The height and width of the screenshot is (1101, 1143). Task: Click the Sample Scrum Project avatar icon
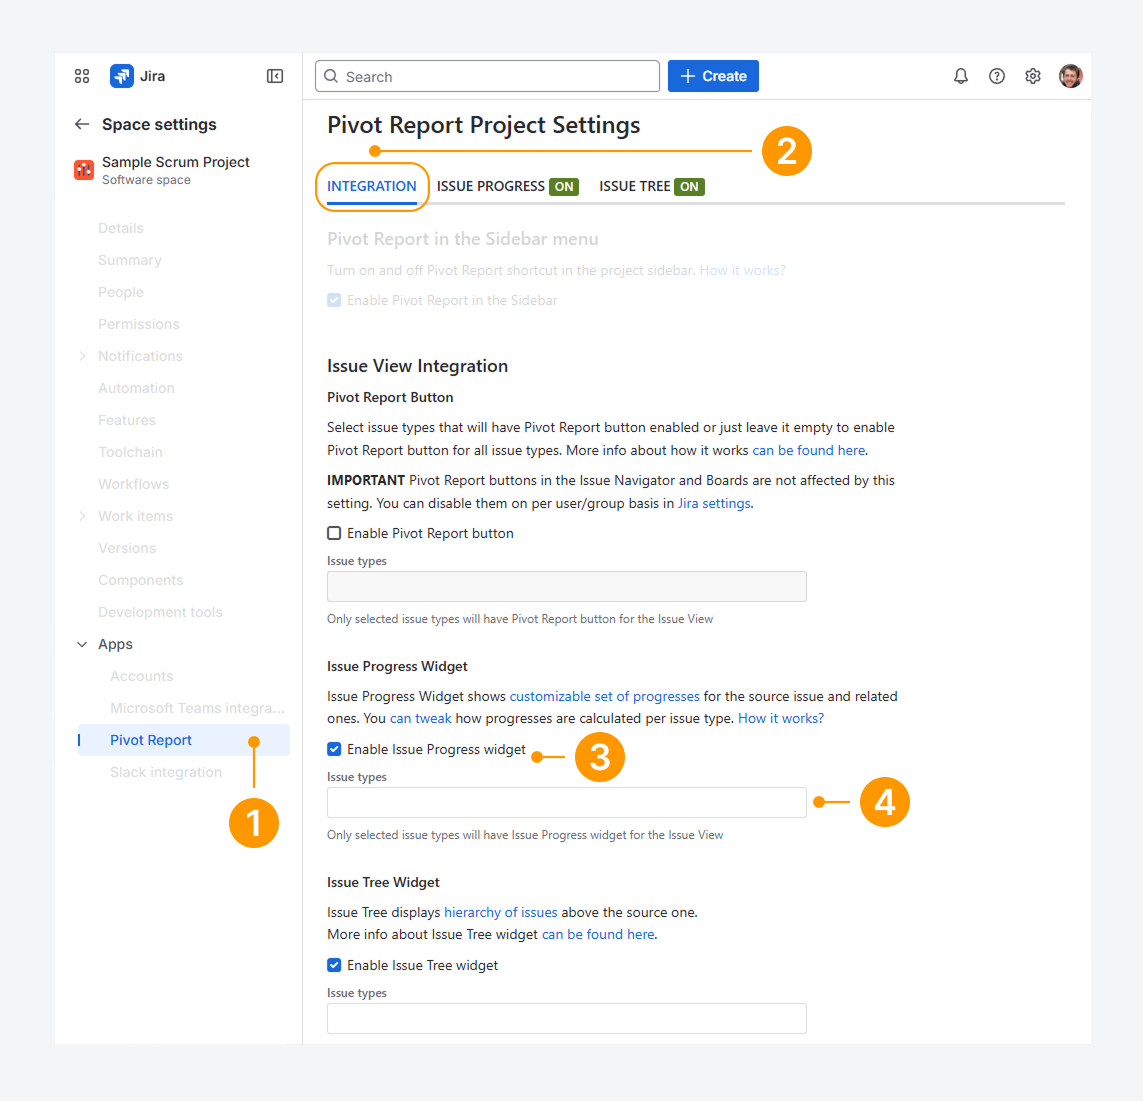click(x=84, y=170)
